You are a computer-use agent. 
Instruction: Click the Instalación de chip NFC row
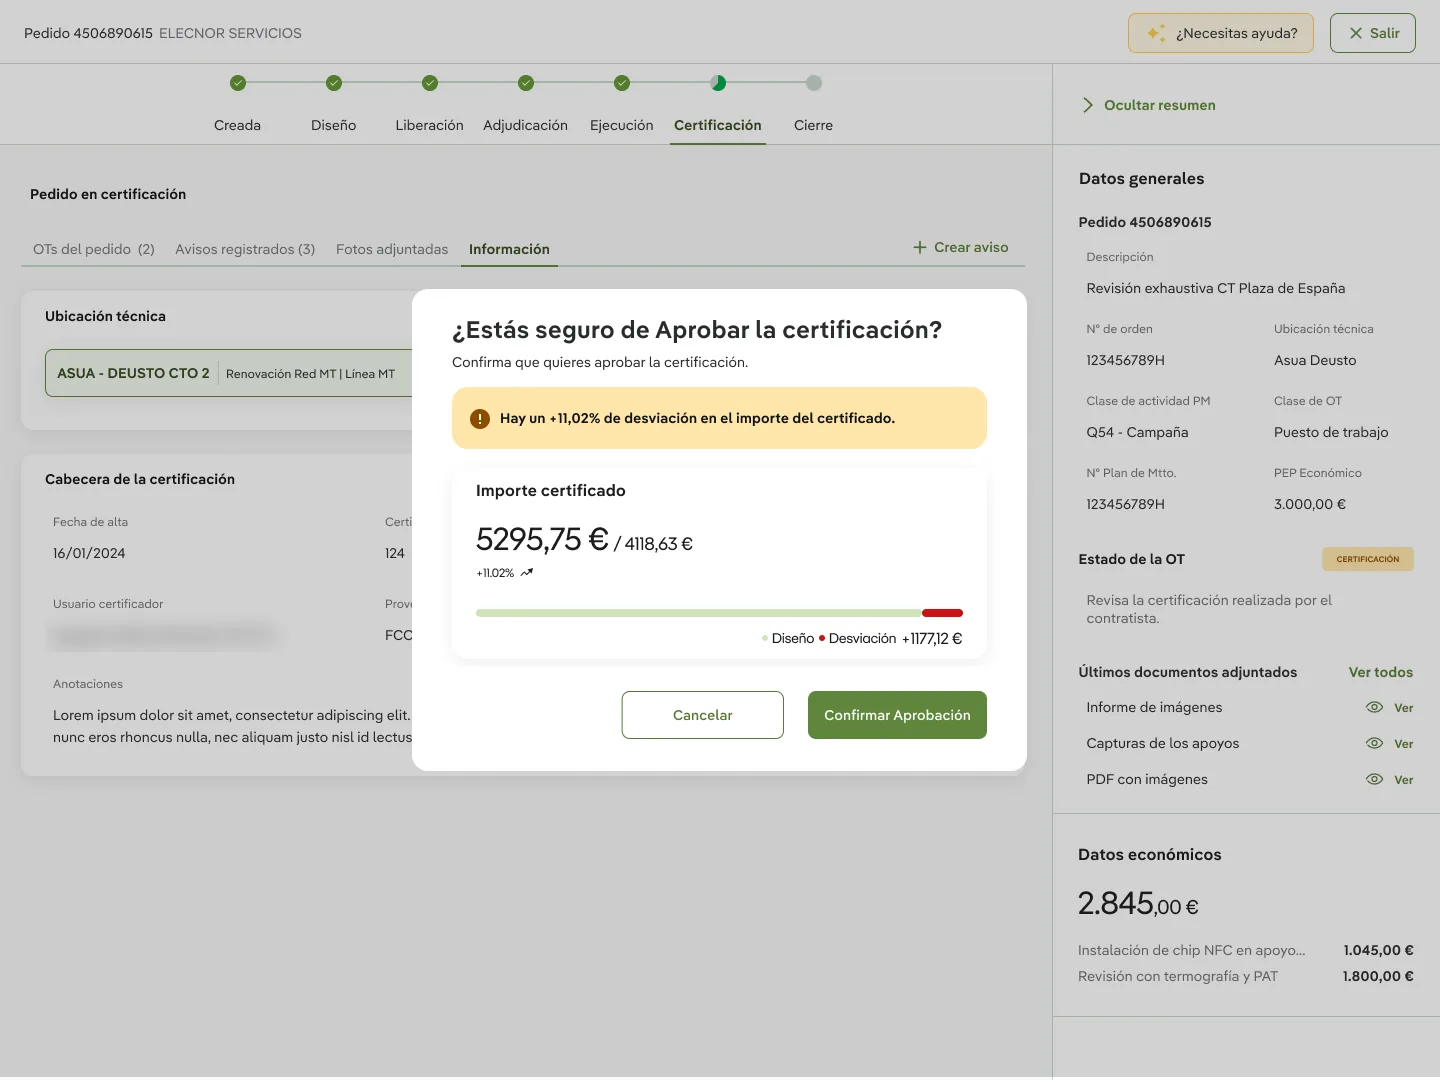click(1246, 950)
